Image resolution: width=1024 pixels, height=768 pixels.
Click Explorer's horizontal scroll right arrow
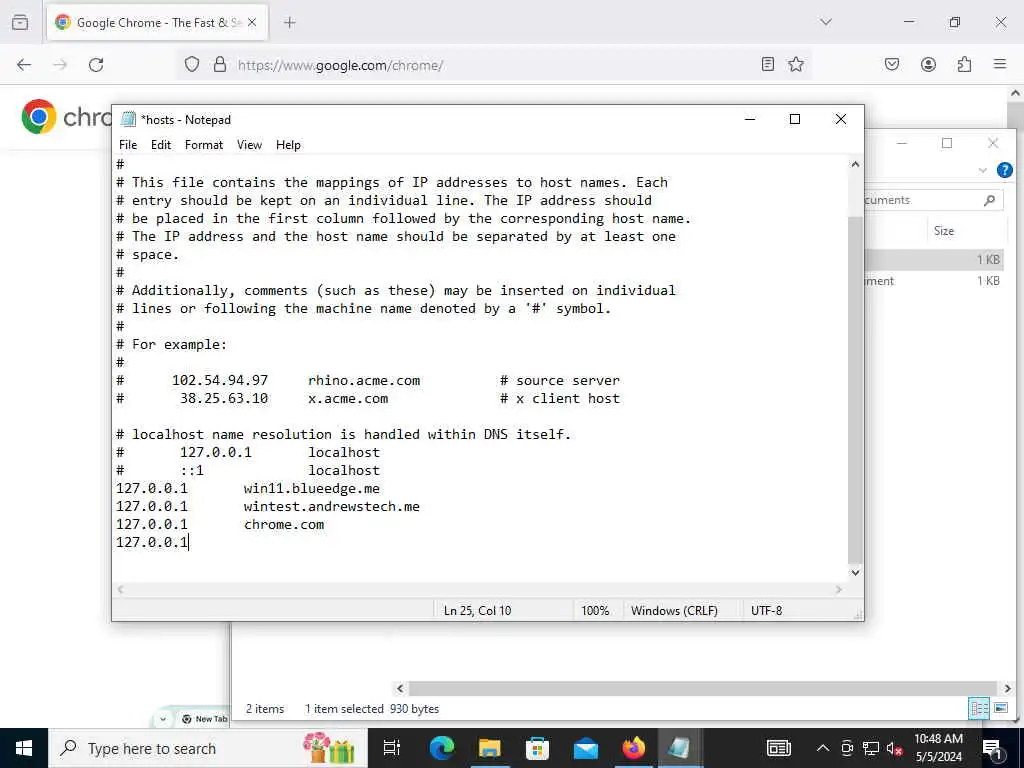point(1007,688)
